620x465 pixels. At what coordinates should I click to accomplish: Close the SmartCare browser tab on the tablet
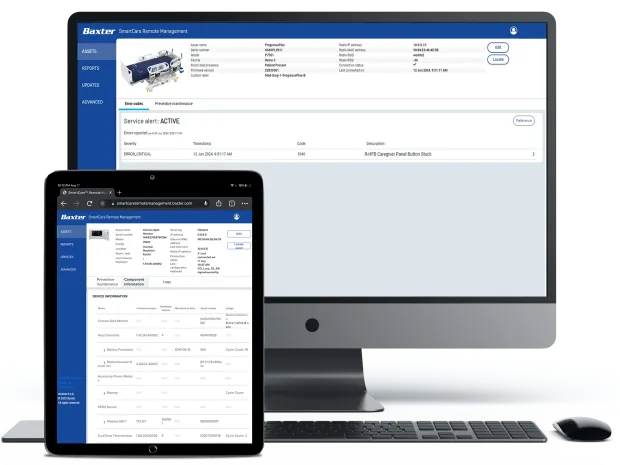111,193
